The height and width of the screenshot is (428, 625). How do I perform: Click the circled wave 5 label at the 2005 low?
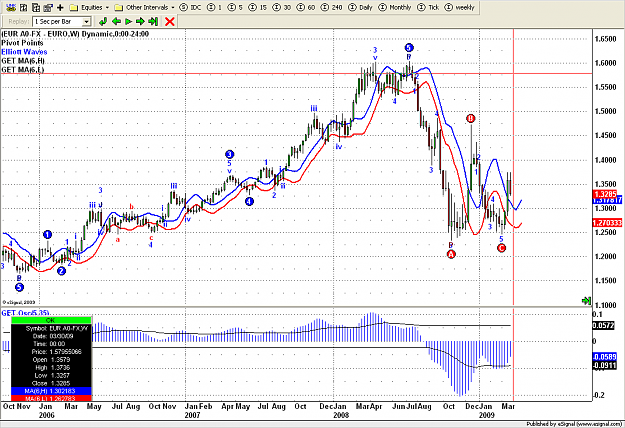point(19,287)
